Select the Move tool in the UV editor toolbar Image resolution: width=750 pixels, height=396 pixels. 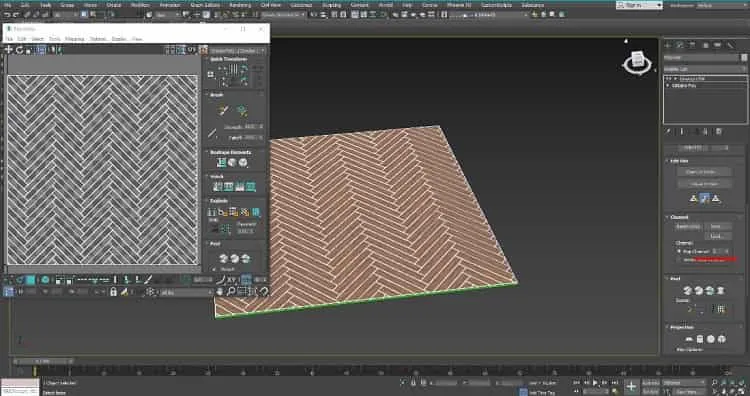[8, 50]
